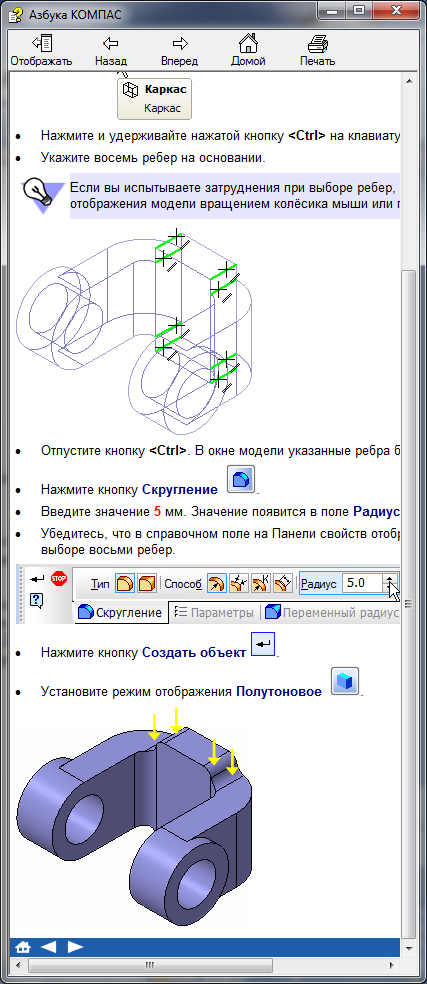This screenshot has width=427, height=984.
Task: Go forward with the Вперед button
Action: click(x=180, y=51)
